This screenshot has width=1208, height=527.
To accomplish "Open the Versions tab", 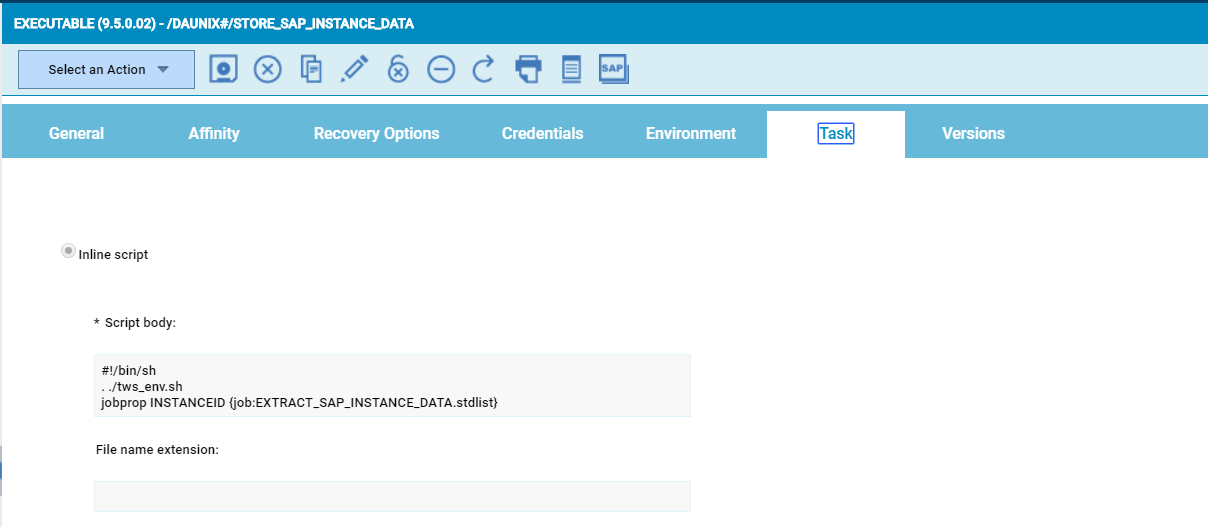I will [973, 134].
